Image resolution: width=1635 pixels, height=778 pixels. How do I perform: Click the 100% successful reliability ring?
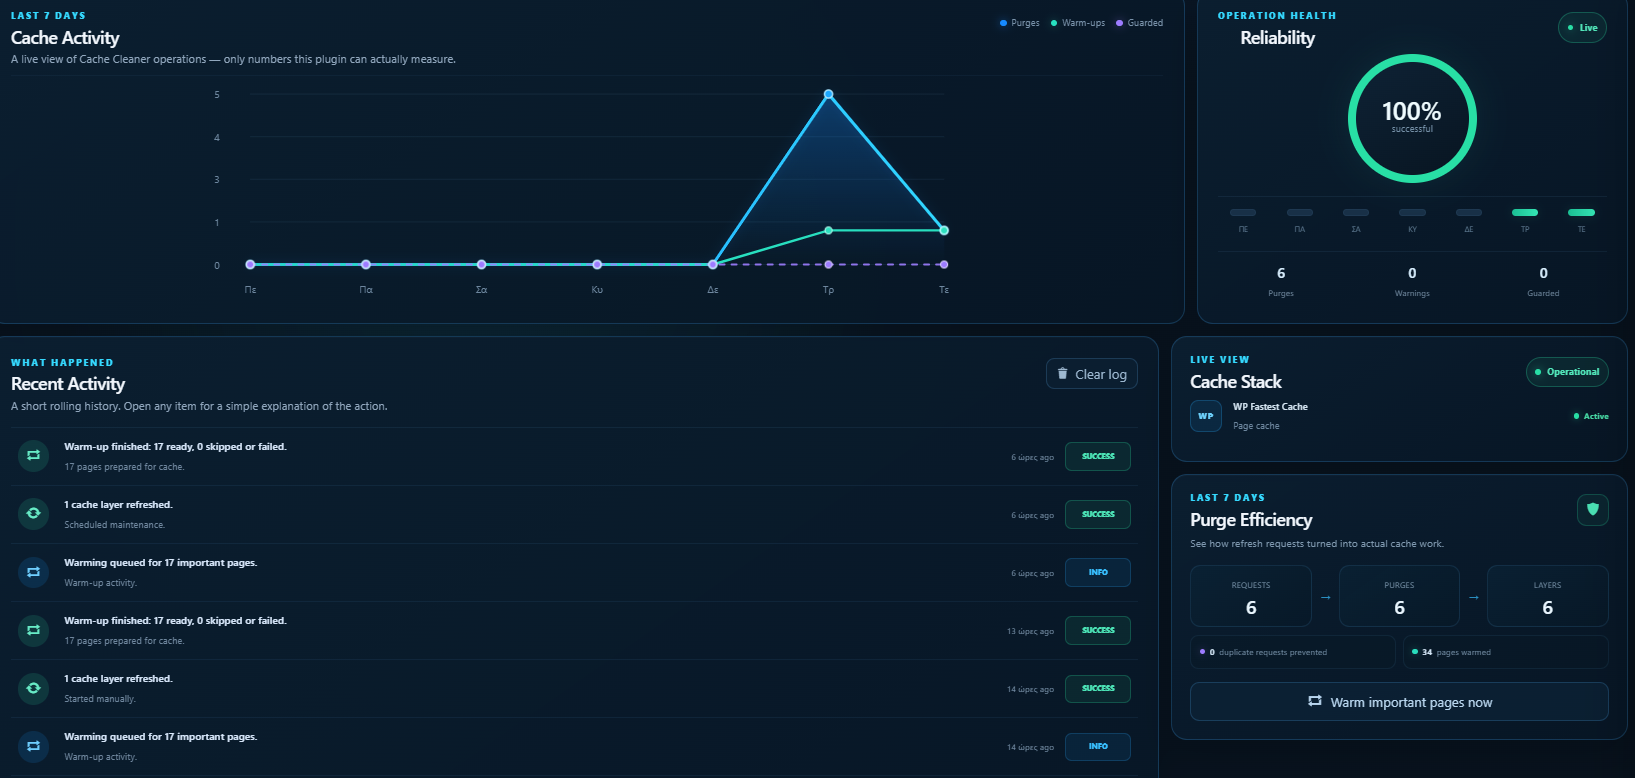click(1412, 118)
